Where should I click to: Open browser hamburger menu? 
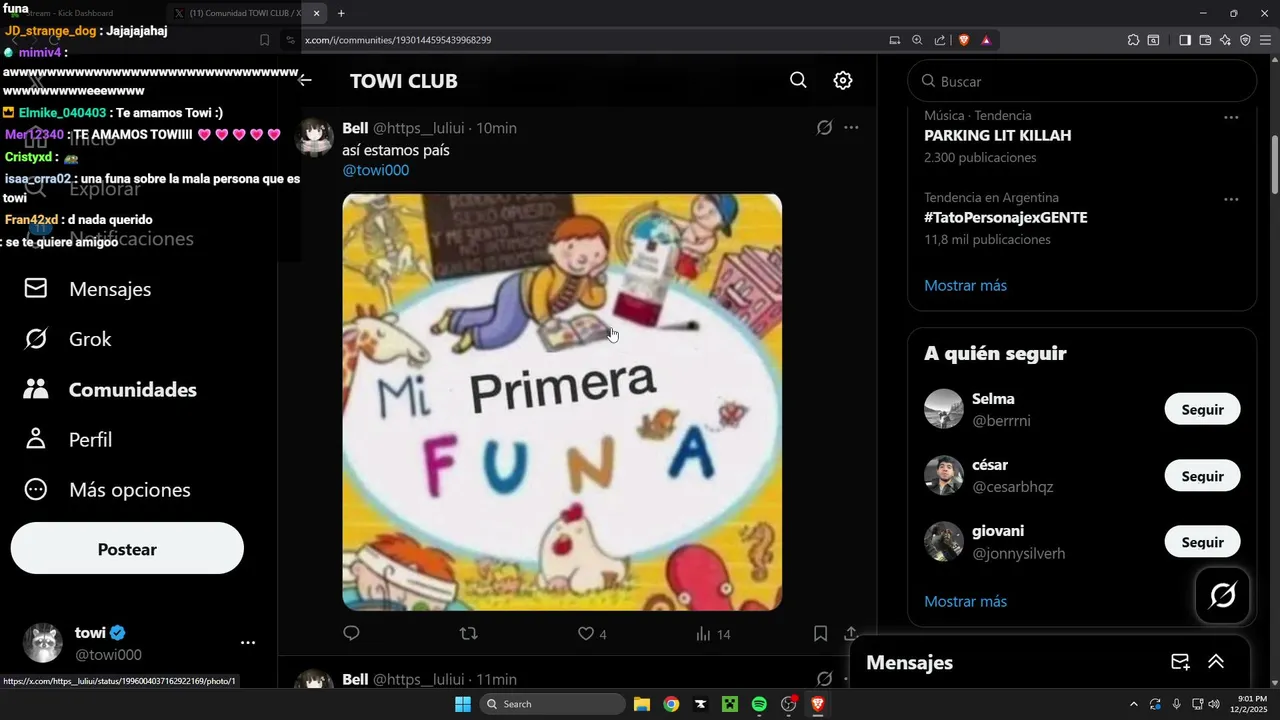pyautogui.click(x=1265, y=40)
